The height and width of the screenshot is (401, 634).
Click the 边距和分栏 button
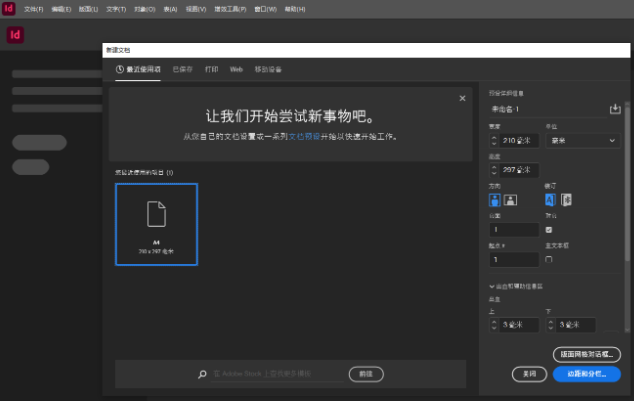[586, 374]
